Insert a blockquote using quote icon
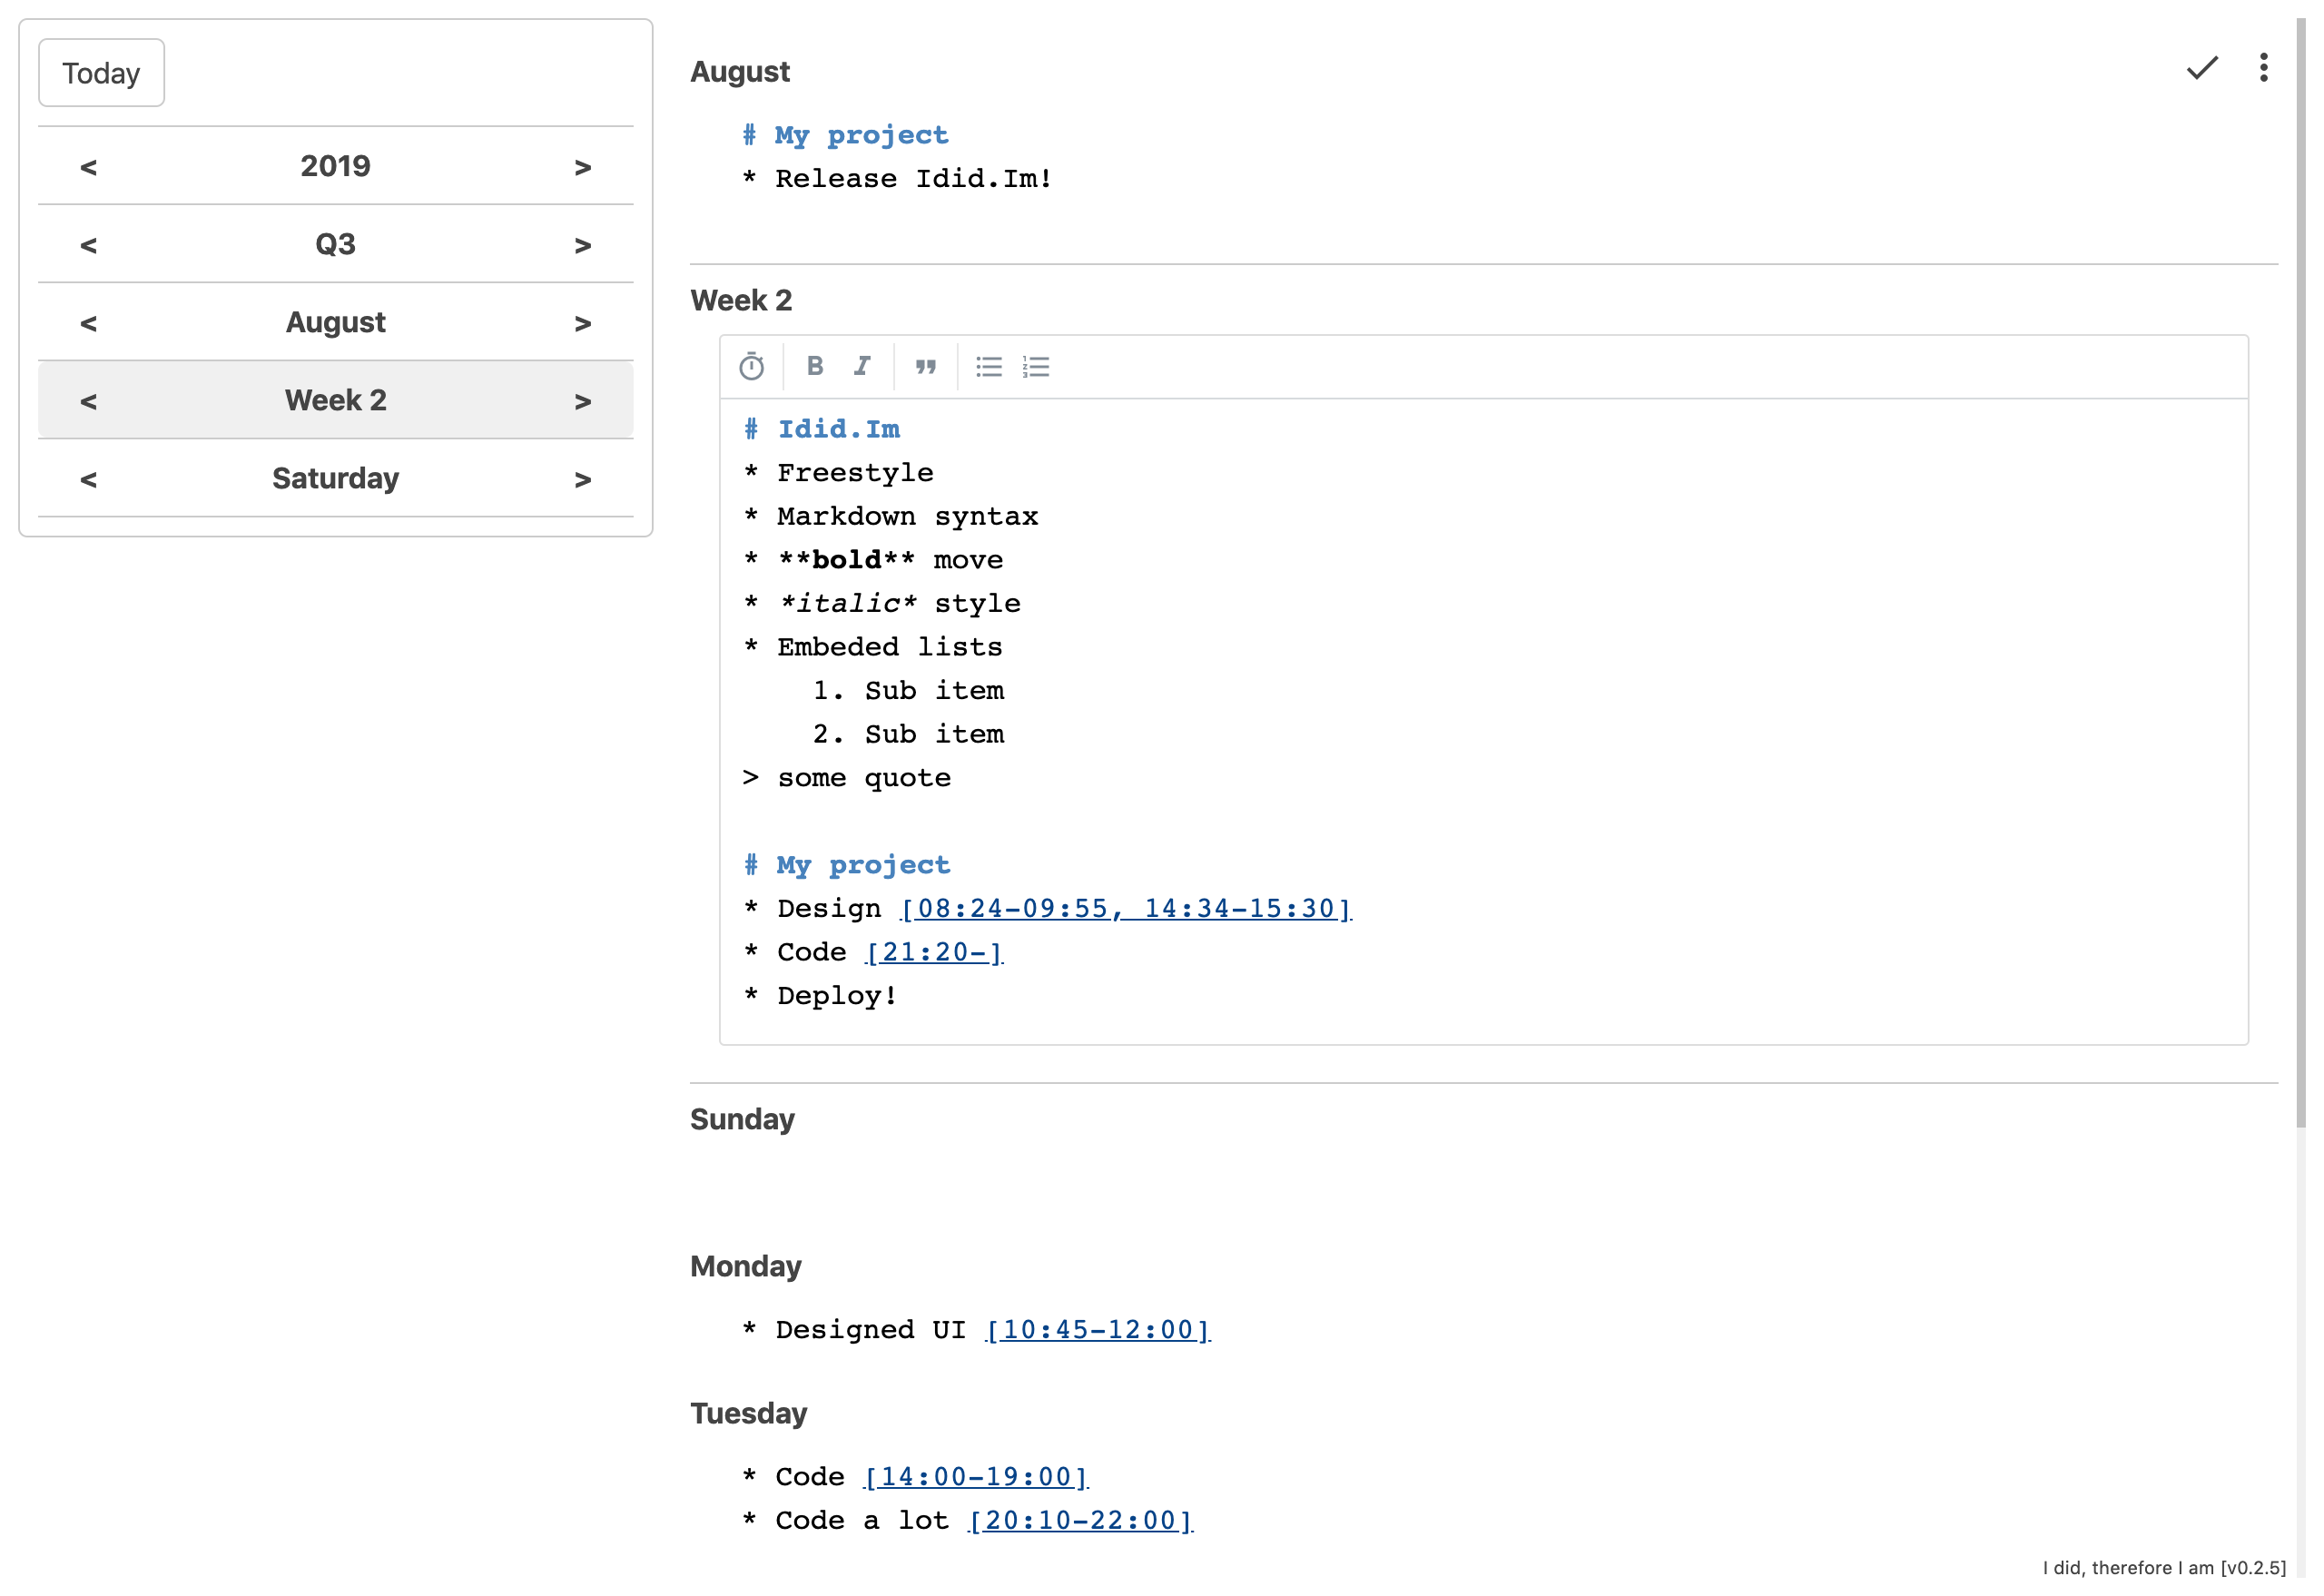The height and width of the screenshot is (1596, 2324). point(926,367)
